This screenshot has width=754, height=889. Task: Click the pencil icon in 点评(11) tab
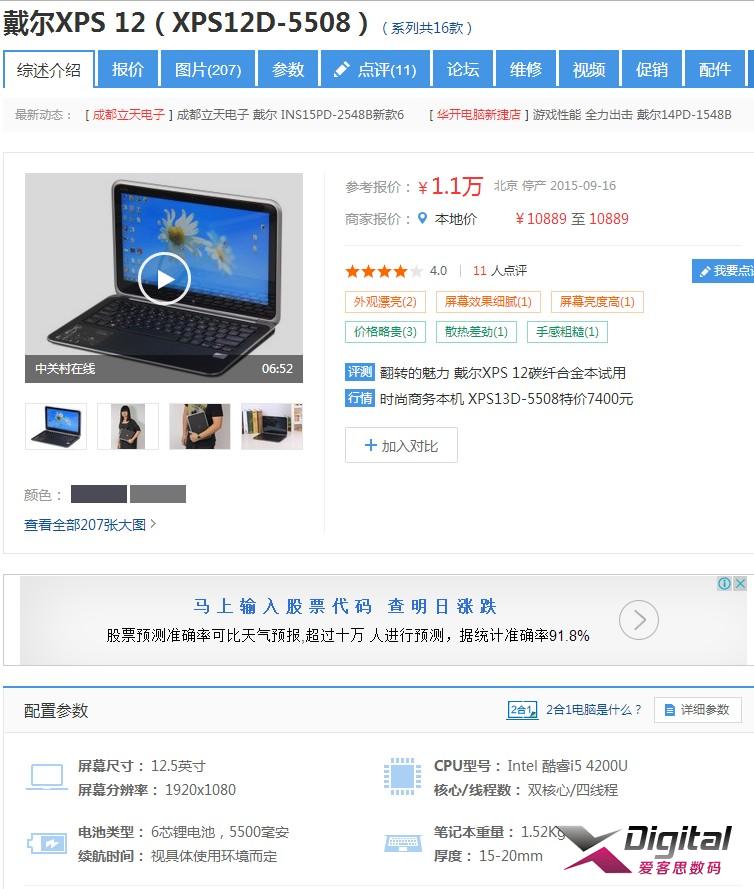(x=341, y=70)
